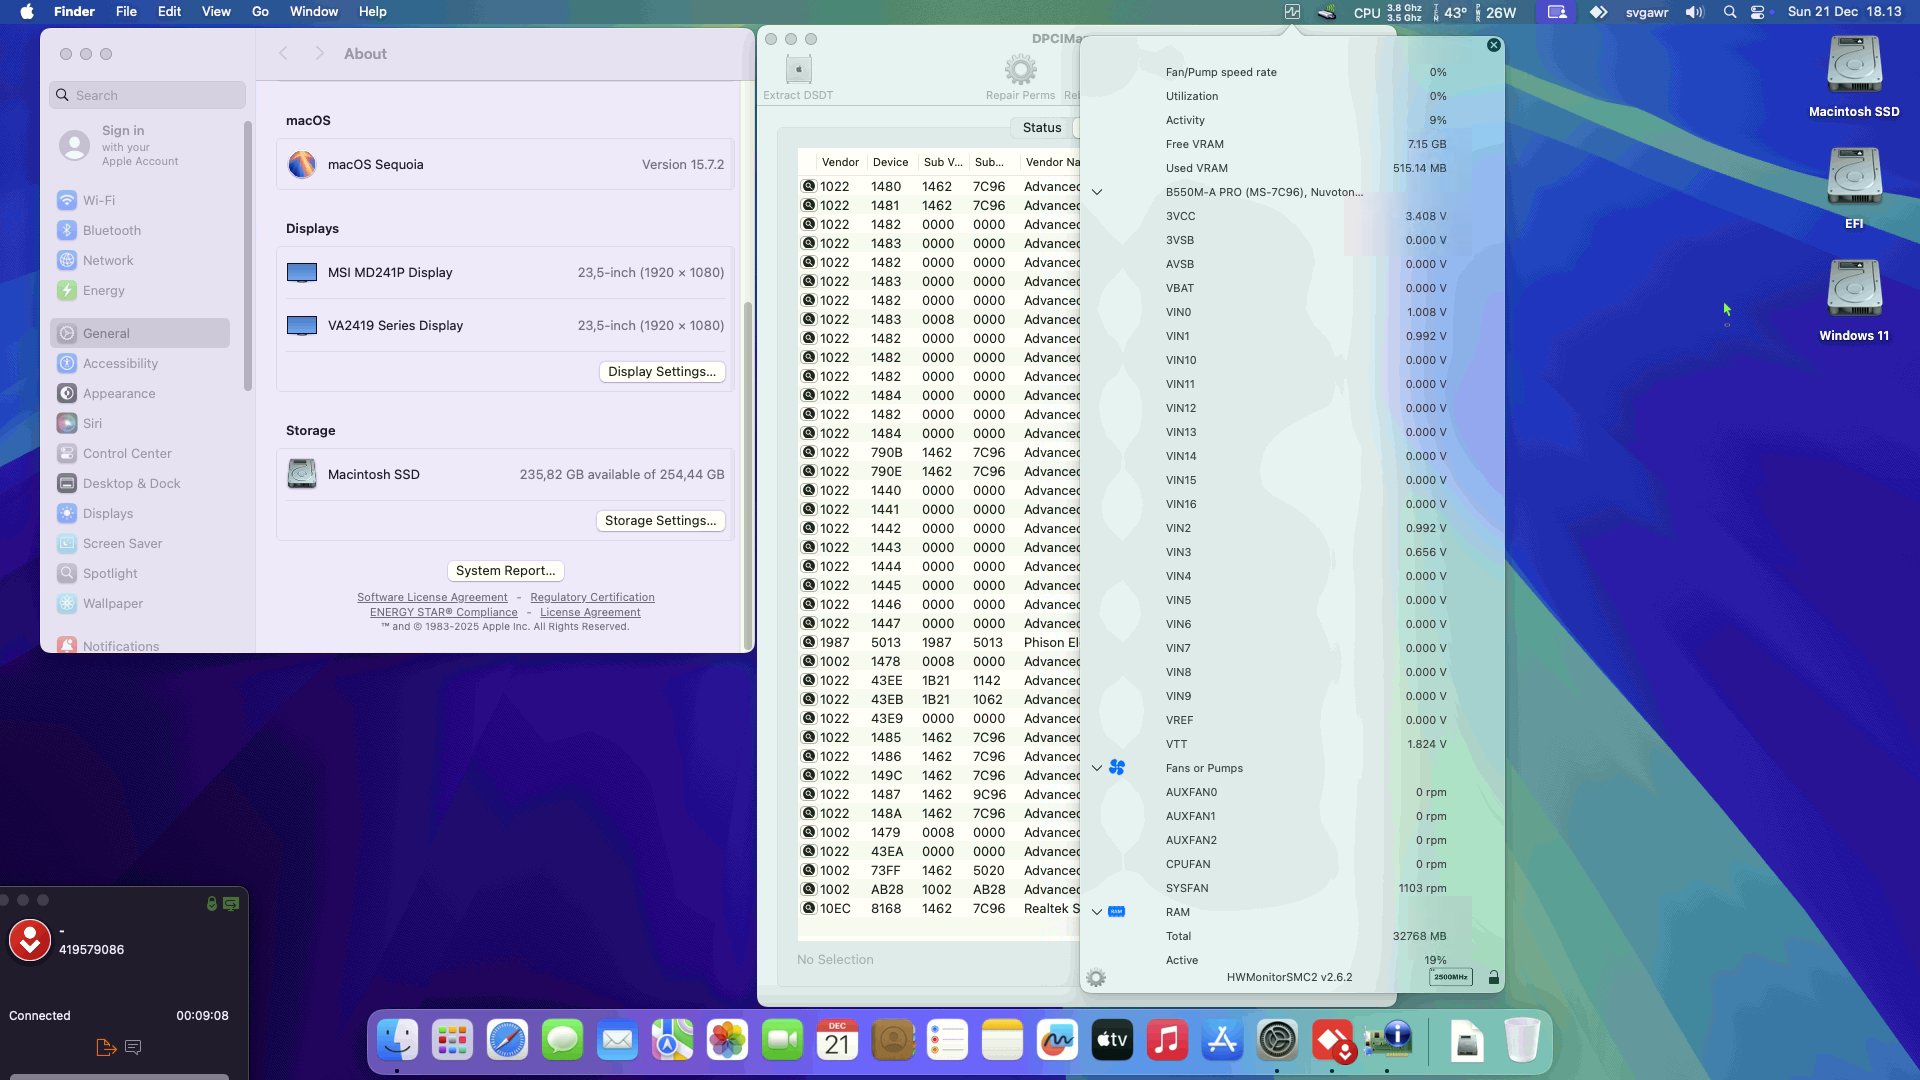
Task: Select the VTT 1.824 V sensor row
Action: (x=1292, y=744)
